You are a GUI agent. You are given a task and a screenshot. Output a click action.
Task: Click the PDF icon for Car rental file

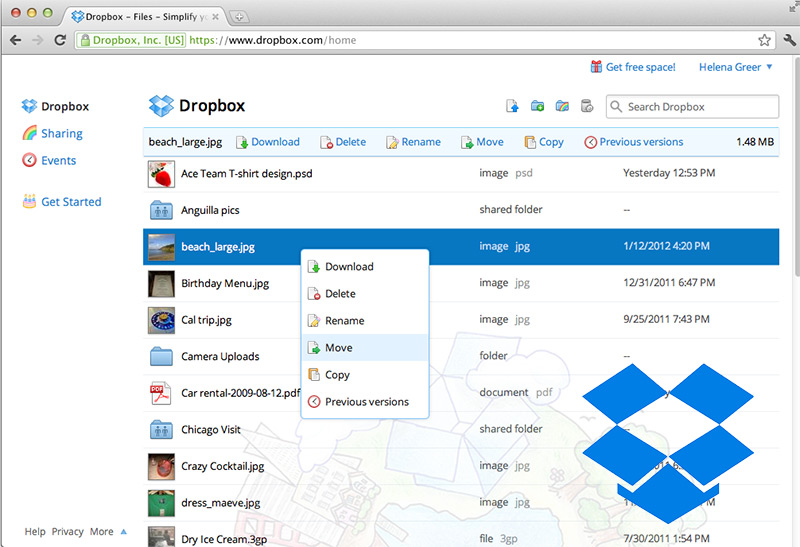point(160,393)
